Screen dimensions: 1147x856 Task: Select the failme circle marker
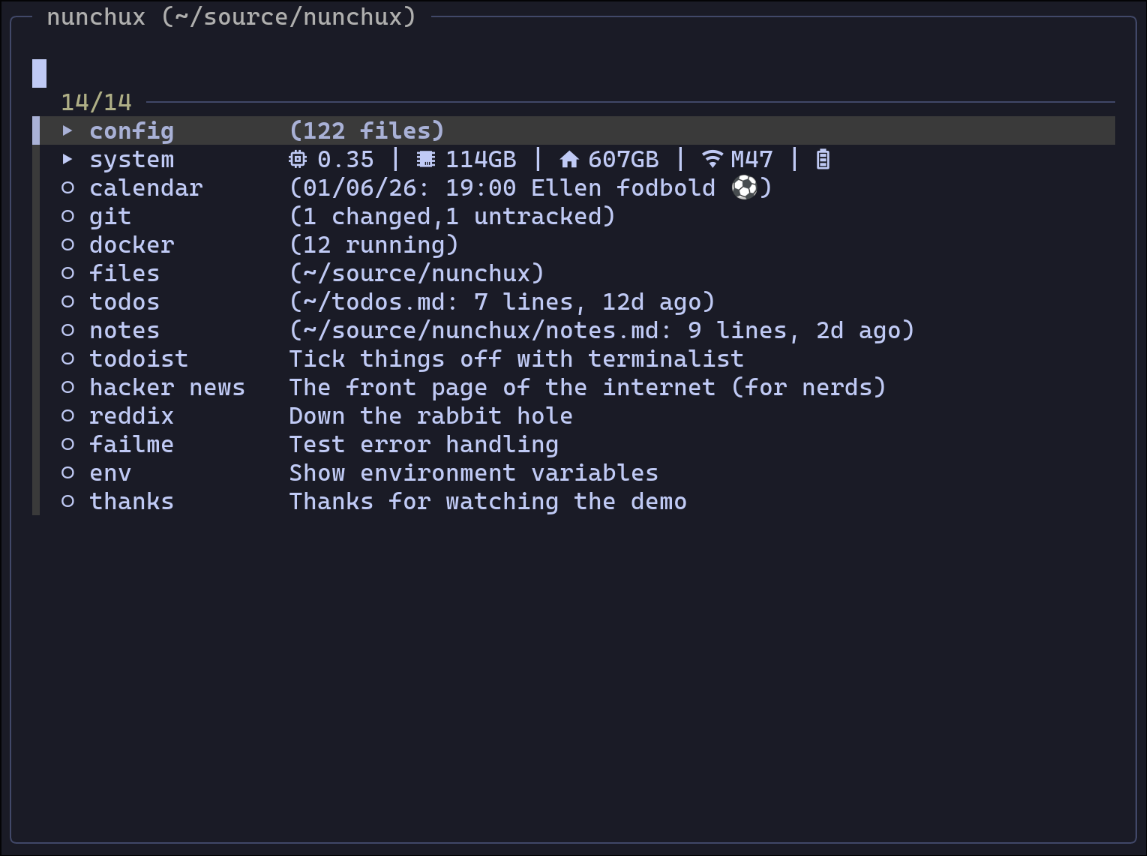(67, 444)
